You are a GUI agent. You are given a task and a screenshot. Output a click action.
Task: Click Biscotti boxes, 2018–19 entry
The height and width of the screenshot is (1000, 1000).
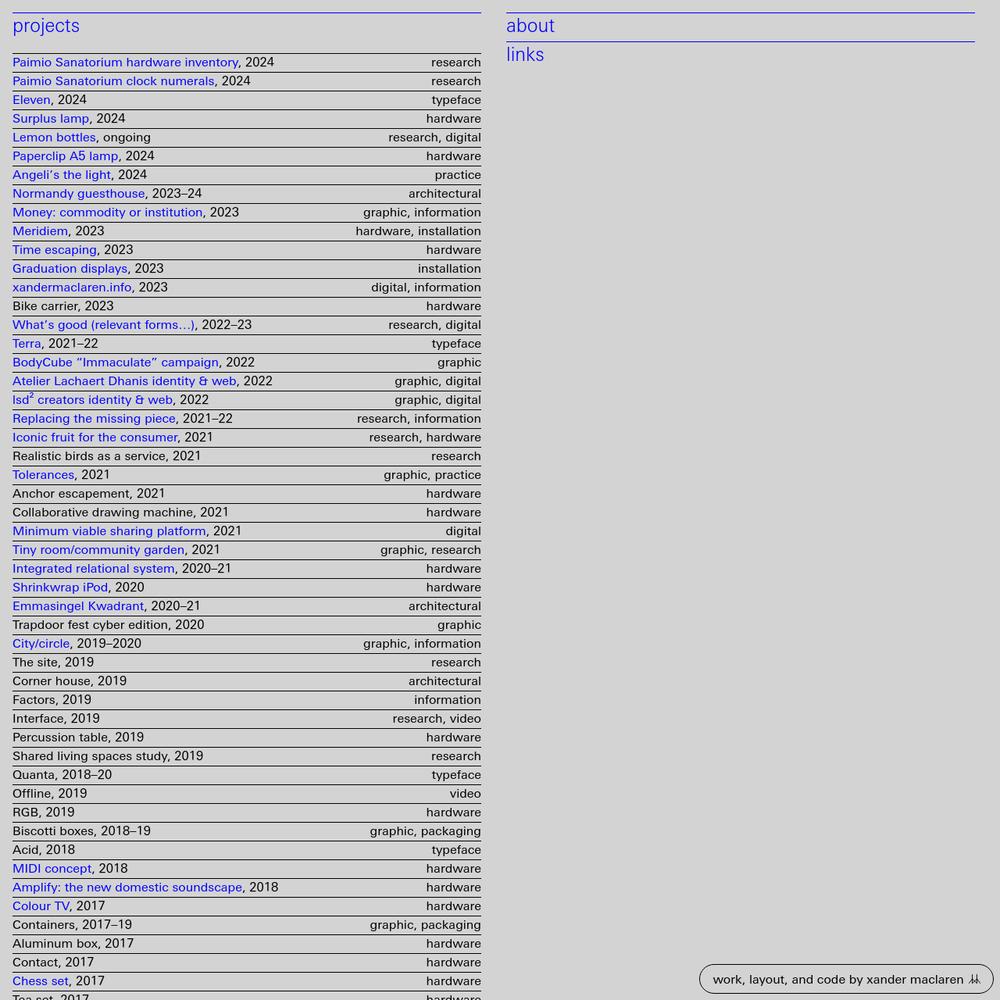(x=247, y=831)
